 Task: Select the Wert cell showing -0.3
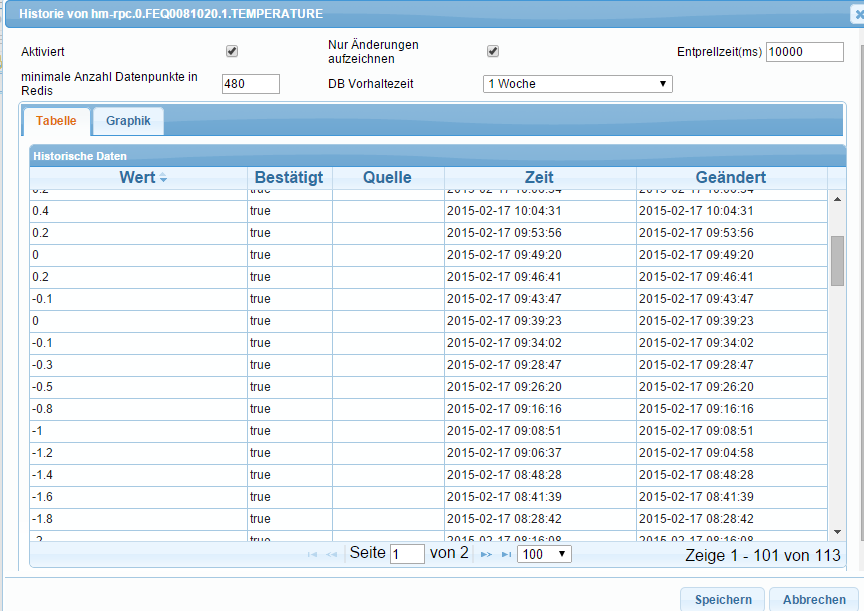click(138, 365)
